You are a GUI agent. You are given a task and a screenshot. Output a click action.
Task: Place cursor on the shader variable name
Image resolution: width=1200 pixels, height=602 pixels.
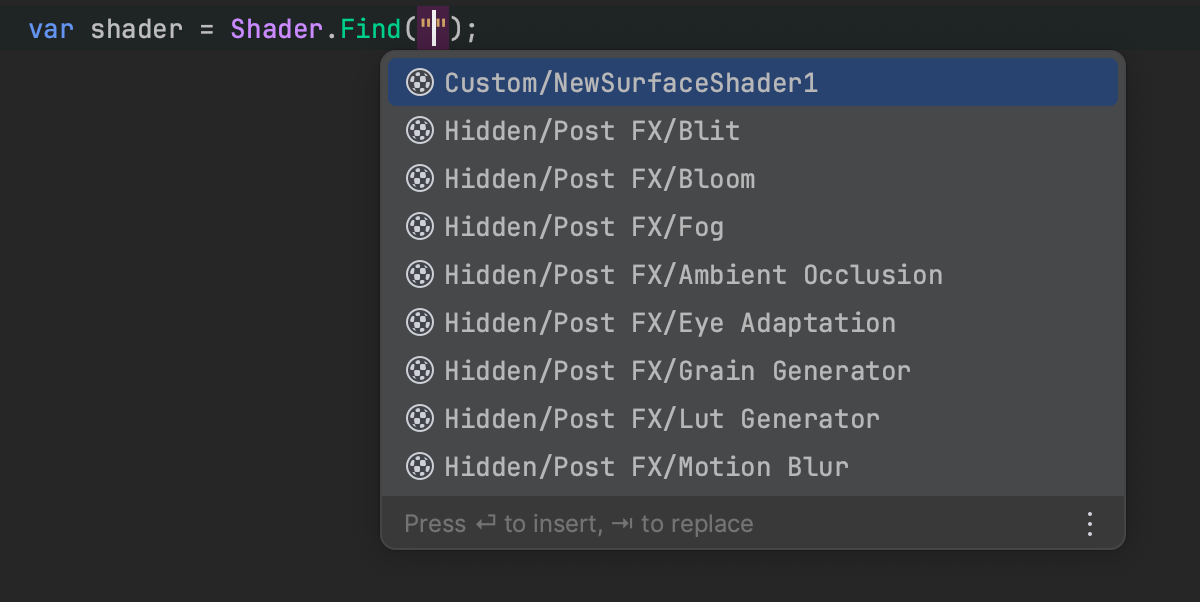pyautogui.click(x=136, y=29)
